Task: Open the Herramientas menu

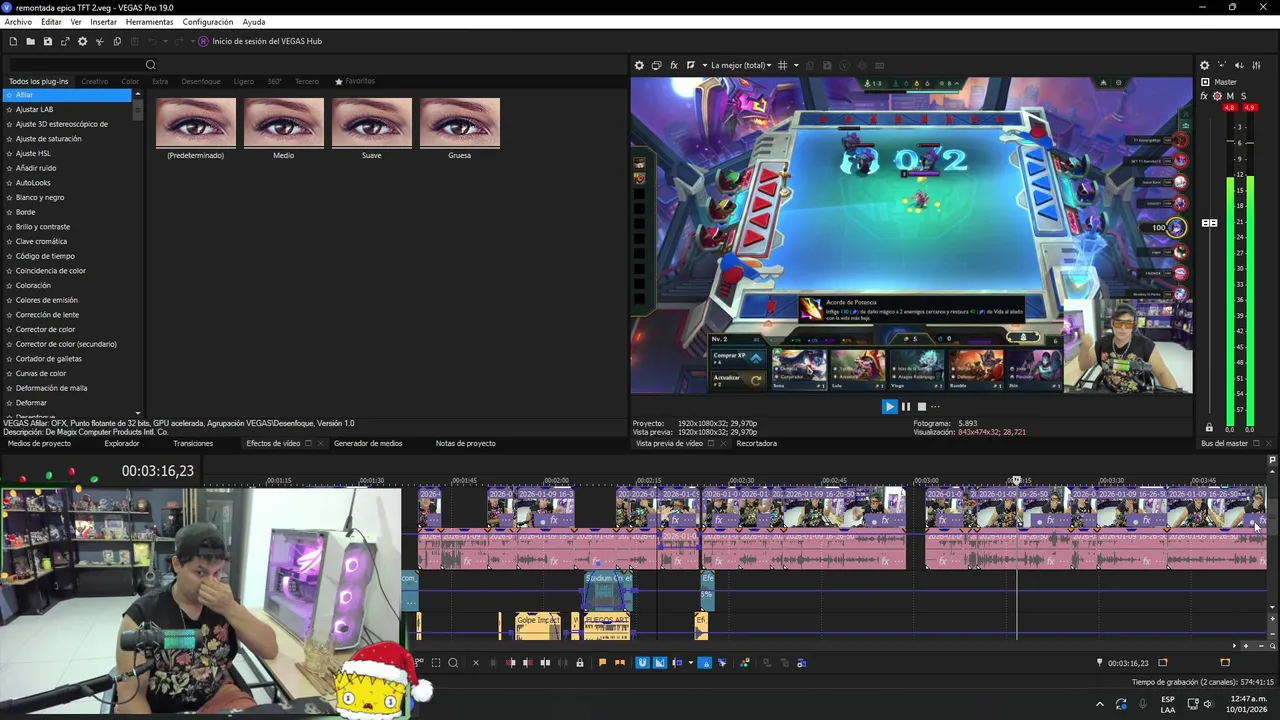Action: (x=149, y=22)
